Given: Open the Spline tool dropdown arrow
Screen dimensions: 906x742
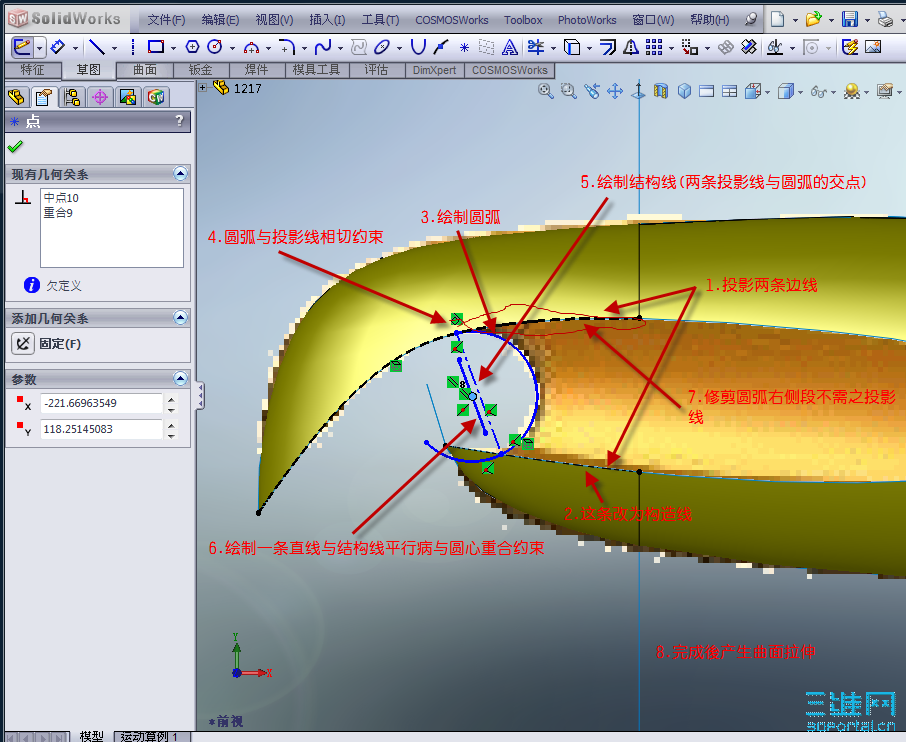Looking at the screenshot, I should [x=340, y=48].
